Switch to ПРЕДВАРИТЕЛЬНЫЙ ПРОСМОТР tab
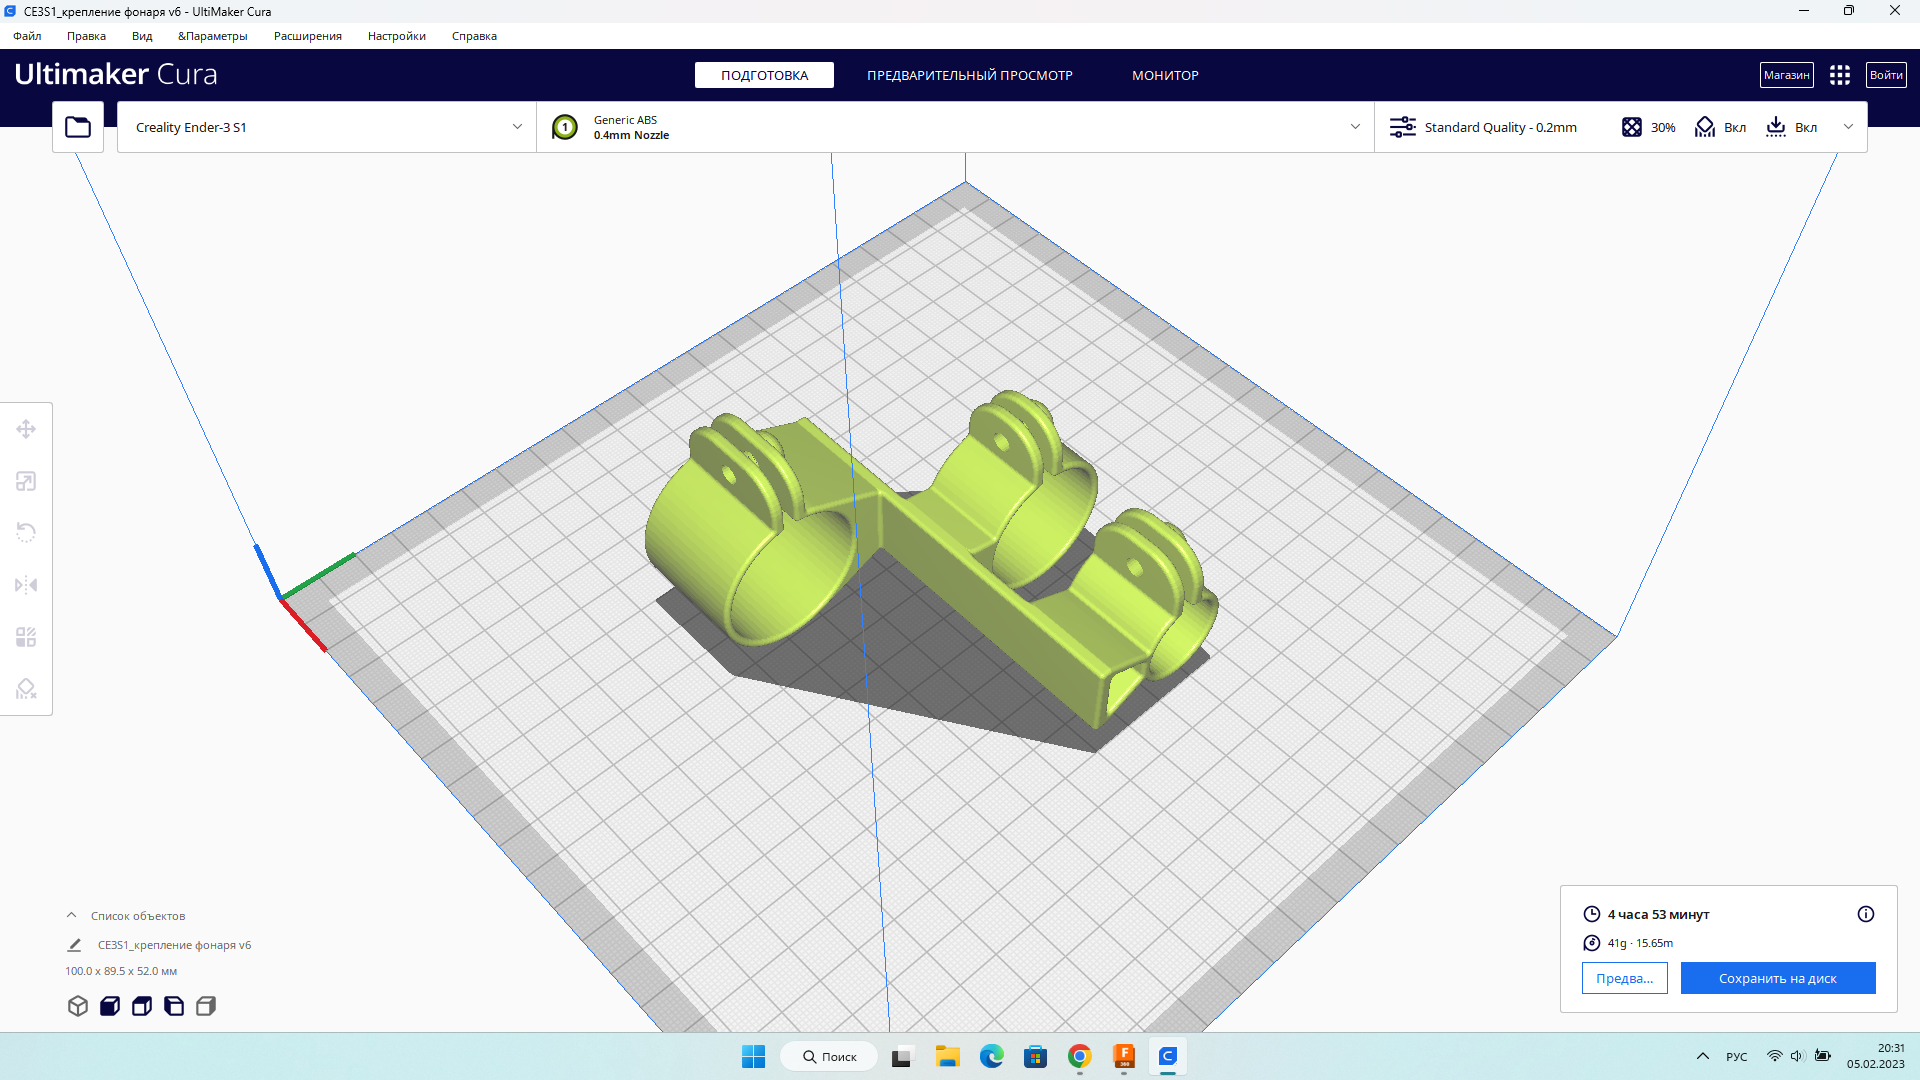 pyautogui.click(x=969, y=75)
